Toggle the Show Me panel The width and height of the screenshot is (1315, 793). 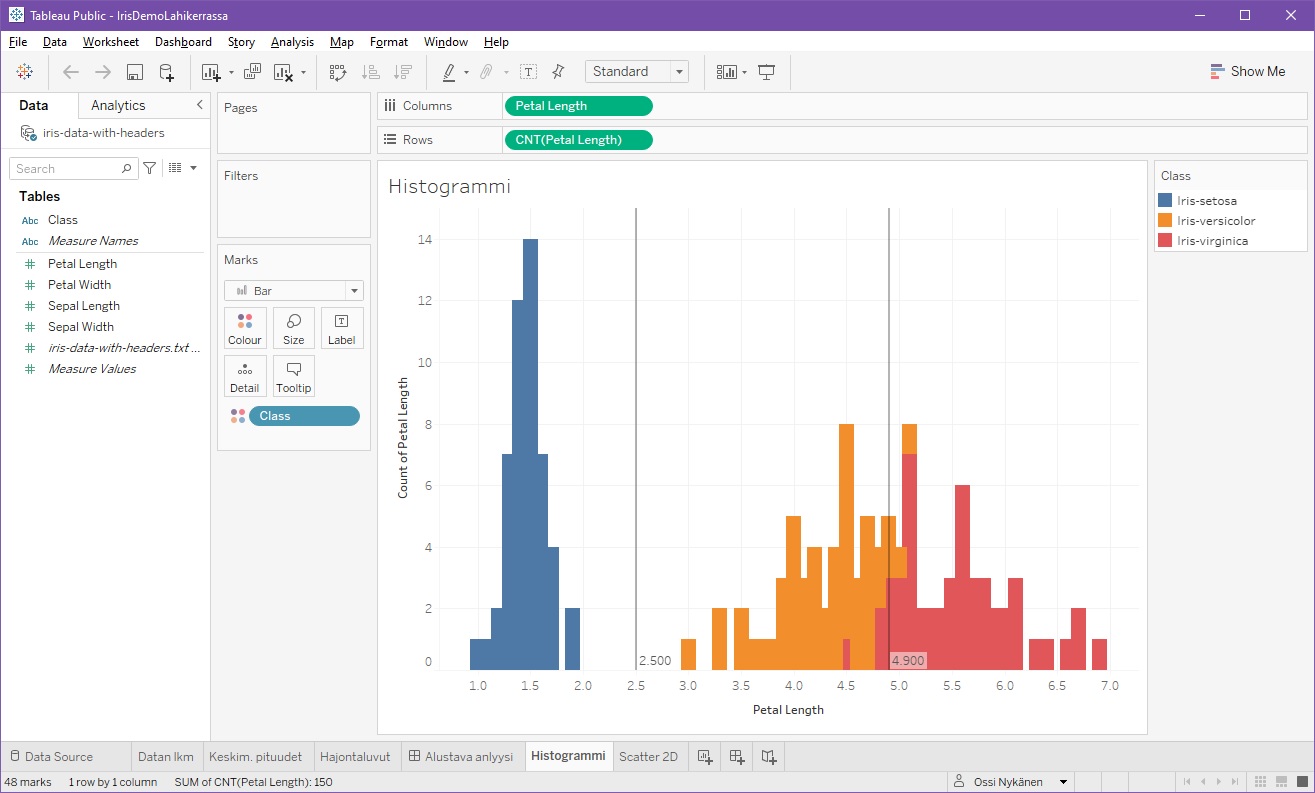click(x=1247, y=72)
